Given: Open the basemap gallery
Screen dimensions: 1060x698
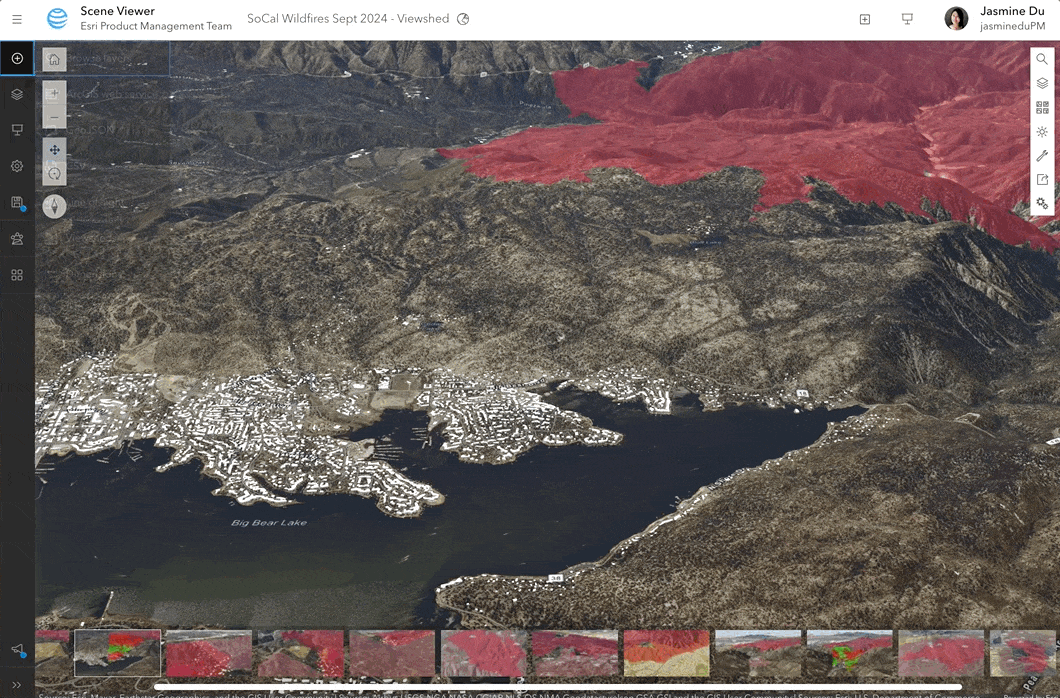Looking at the screenshot, I should coord(1042,107).
